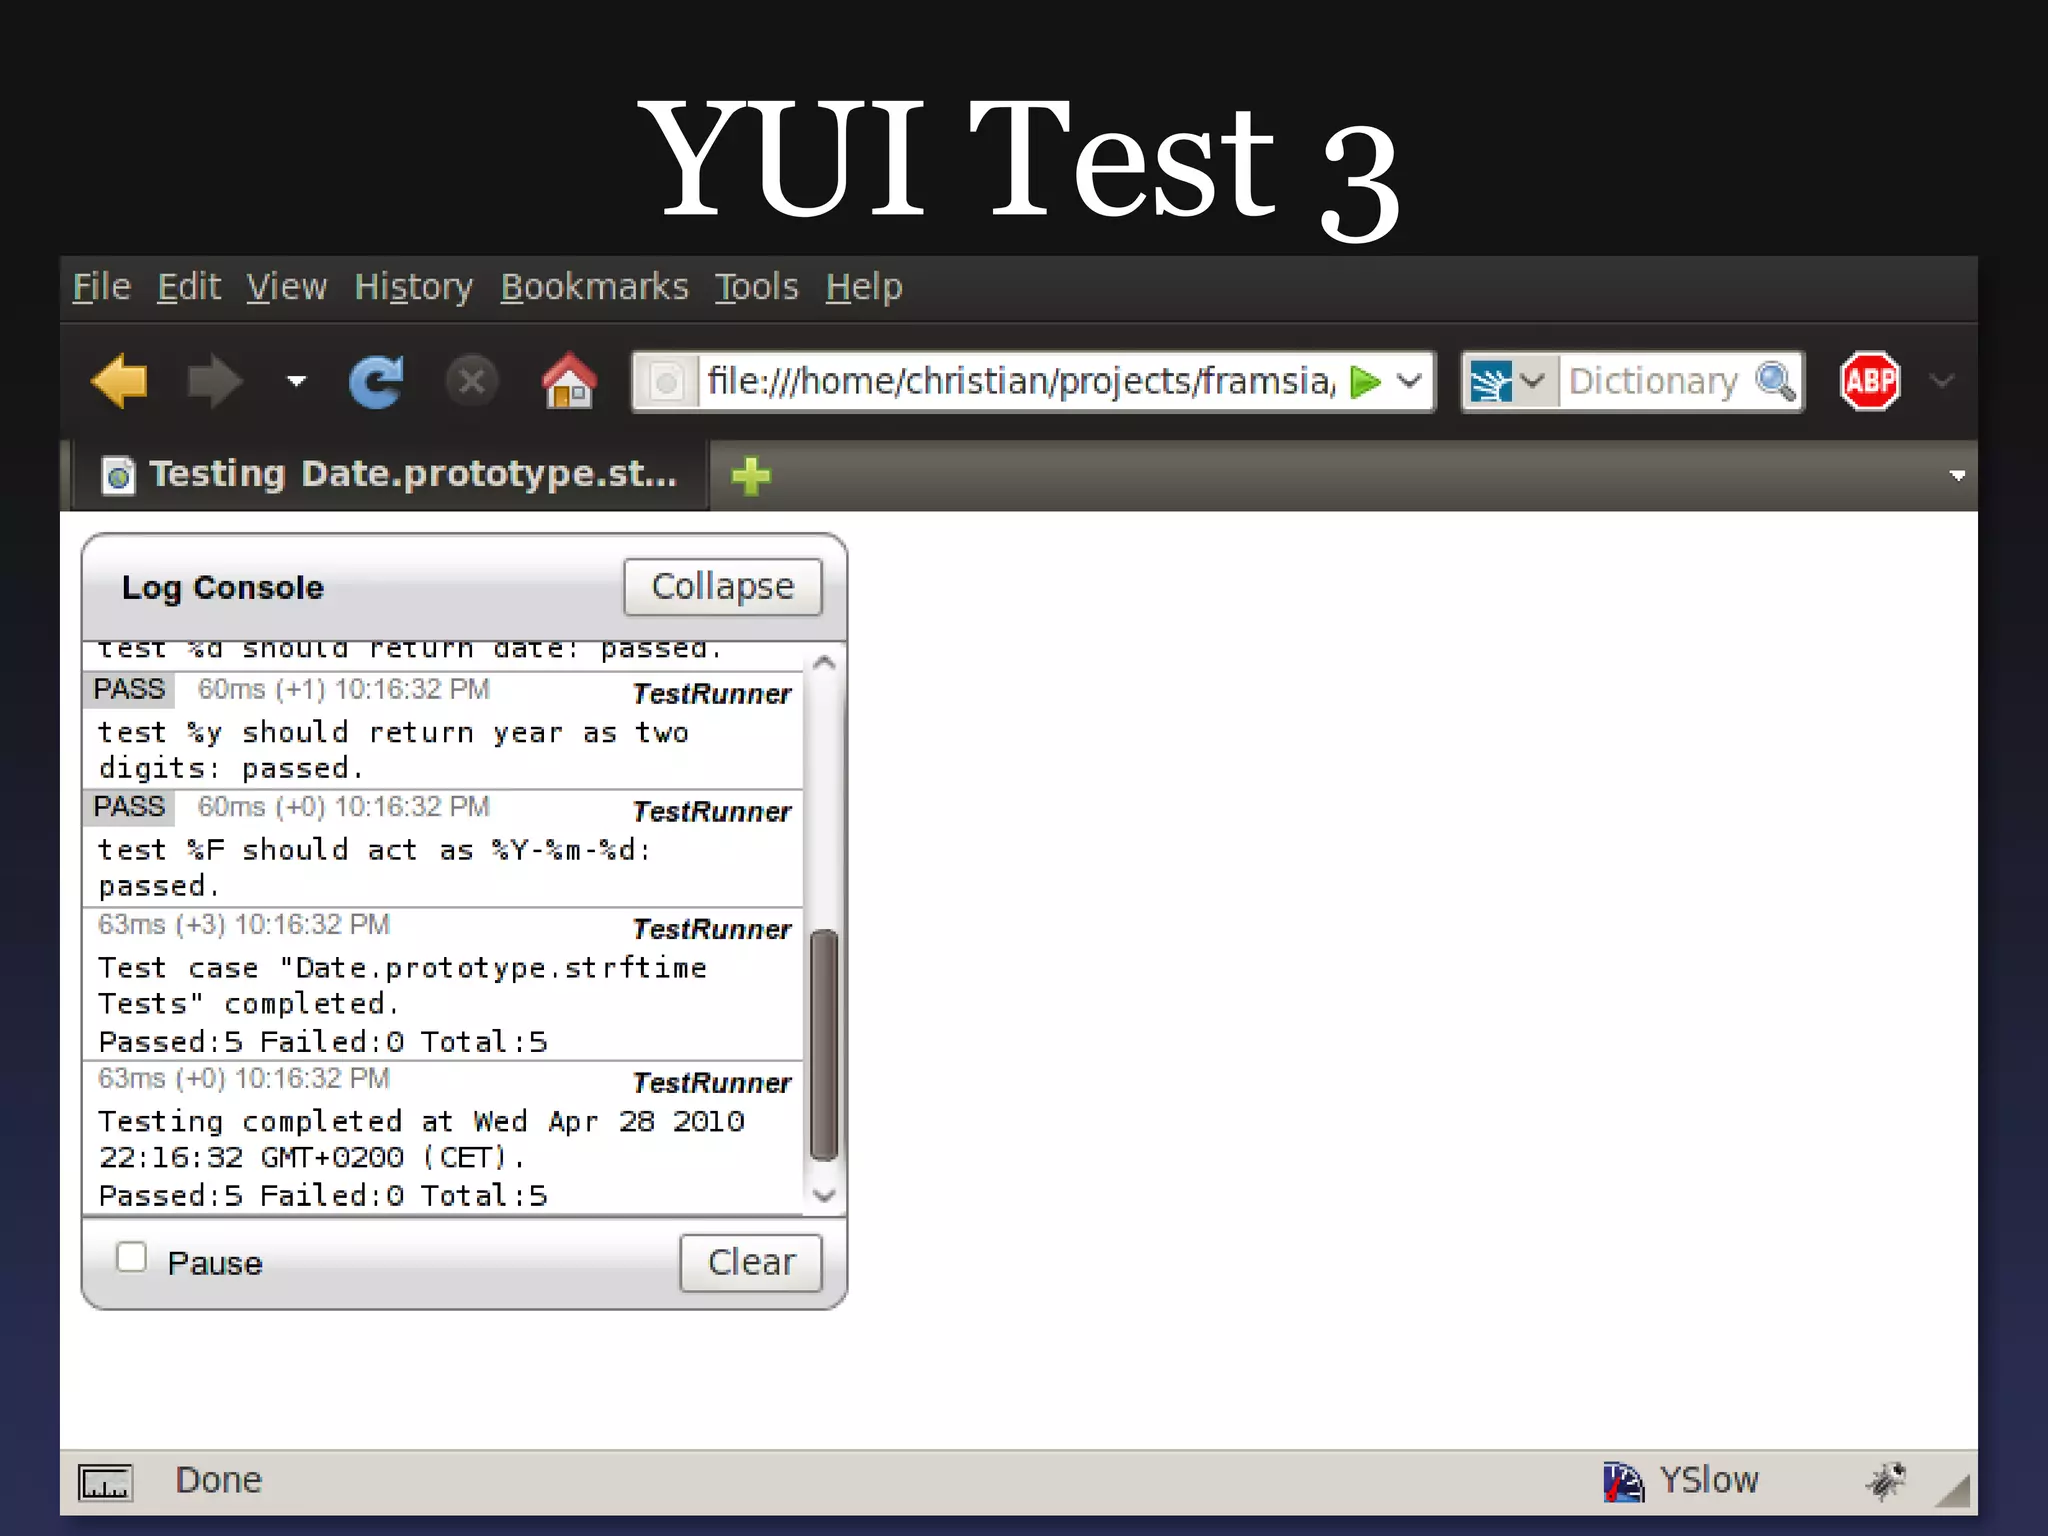Click the ruler icon in status bar
Image resolution: width=2048 pixels, height=1536 pixels.
pos(105,1482)
